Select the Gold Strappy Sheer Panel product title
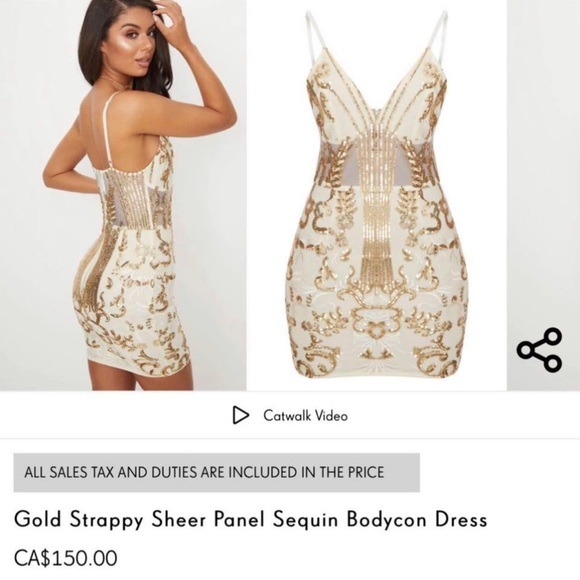The width and height of the screenshot is (580, 580). pyautogui.click(x=250, y=519)
